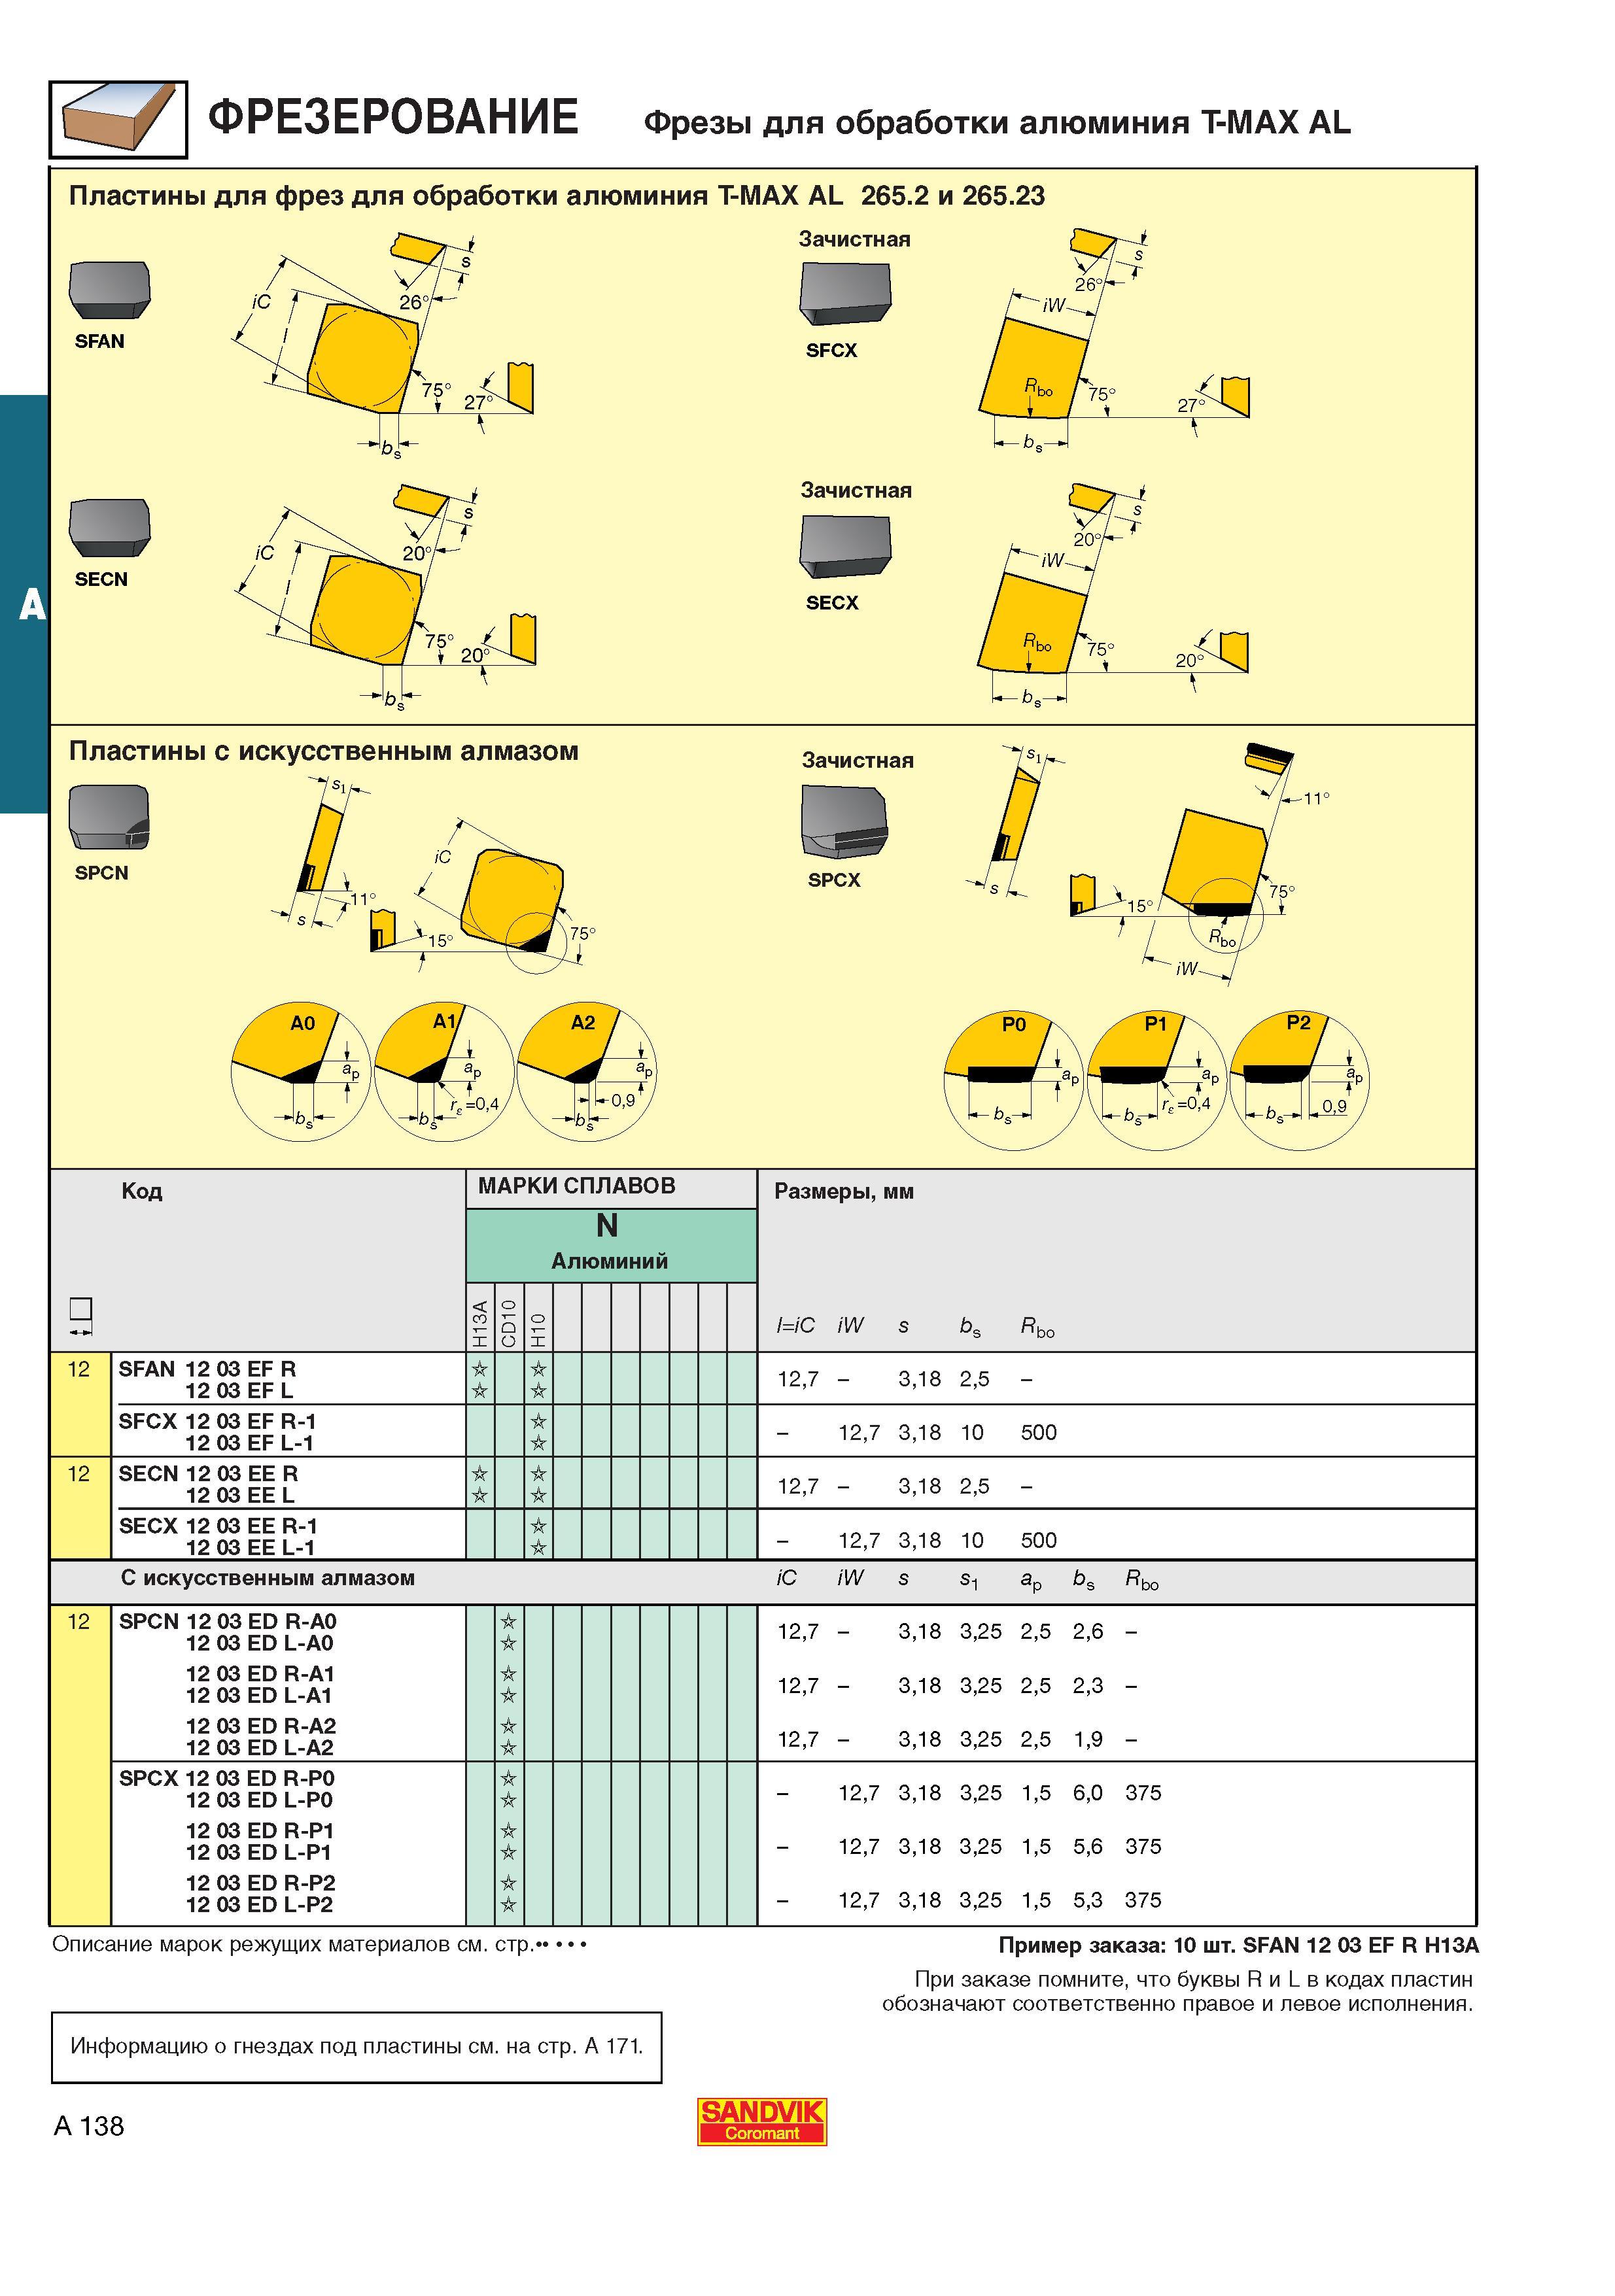This screenshot has height=2296, width=1615.
Task: Click the SFCX wiper insert picture
Action: tap(845, 294)
